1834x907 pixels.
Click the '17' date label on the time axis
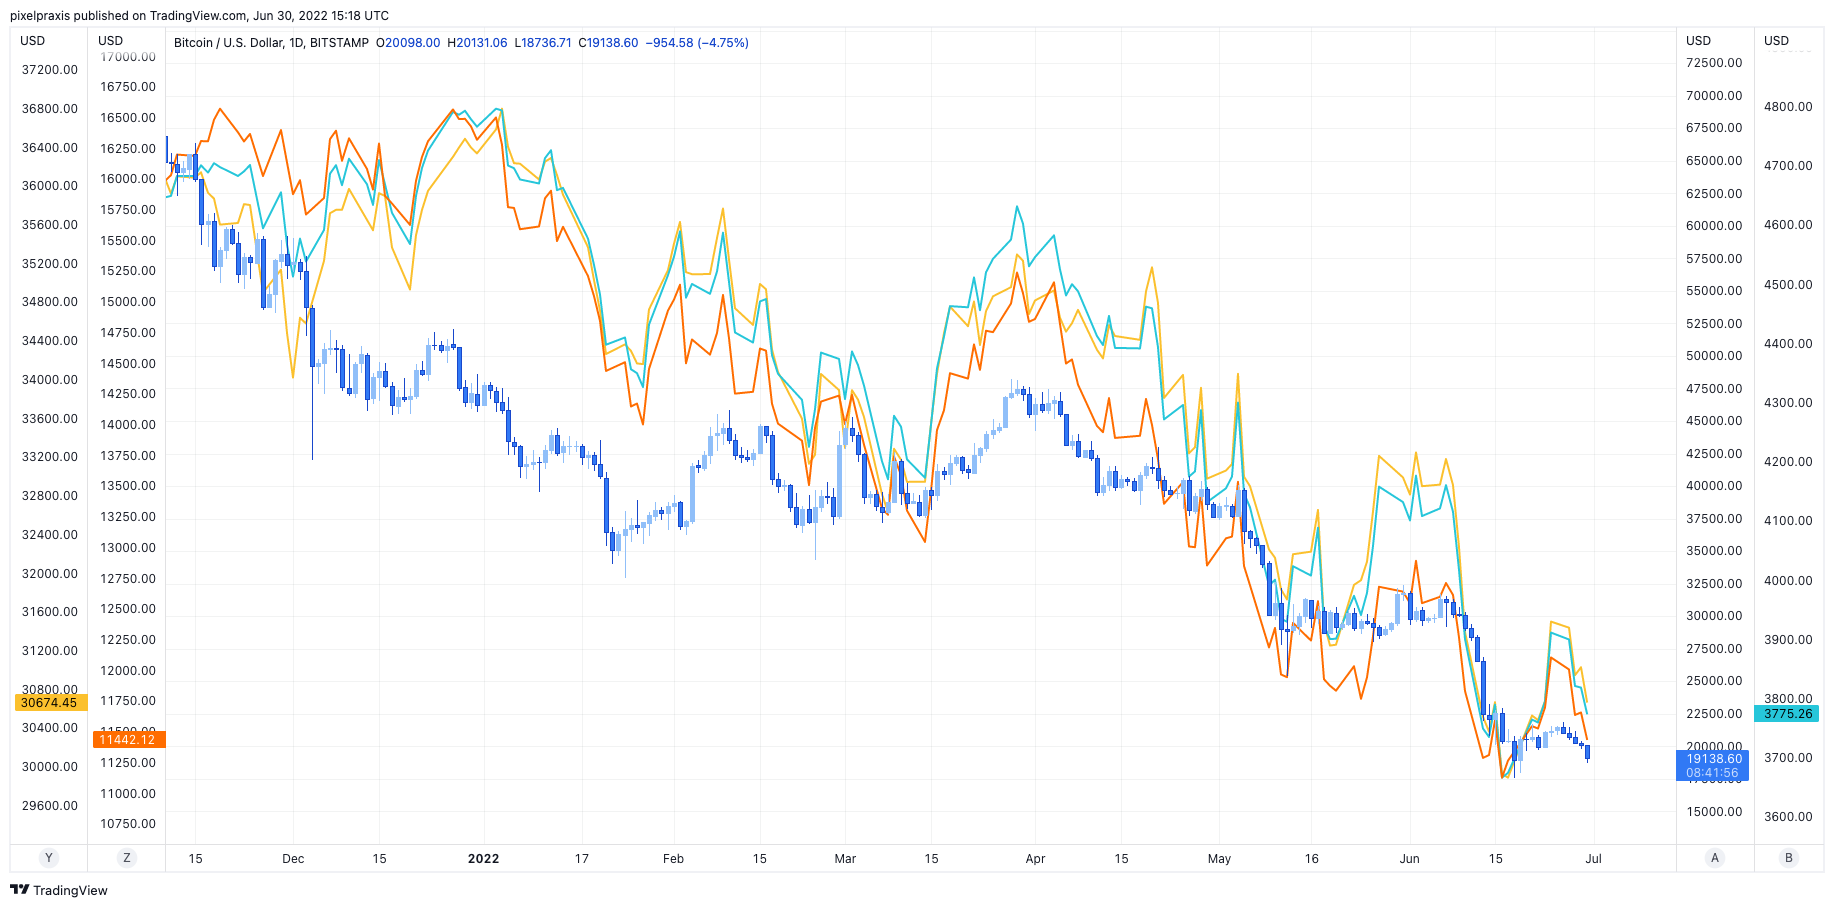(x=582, y=859)
